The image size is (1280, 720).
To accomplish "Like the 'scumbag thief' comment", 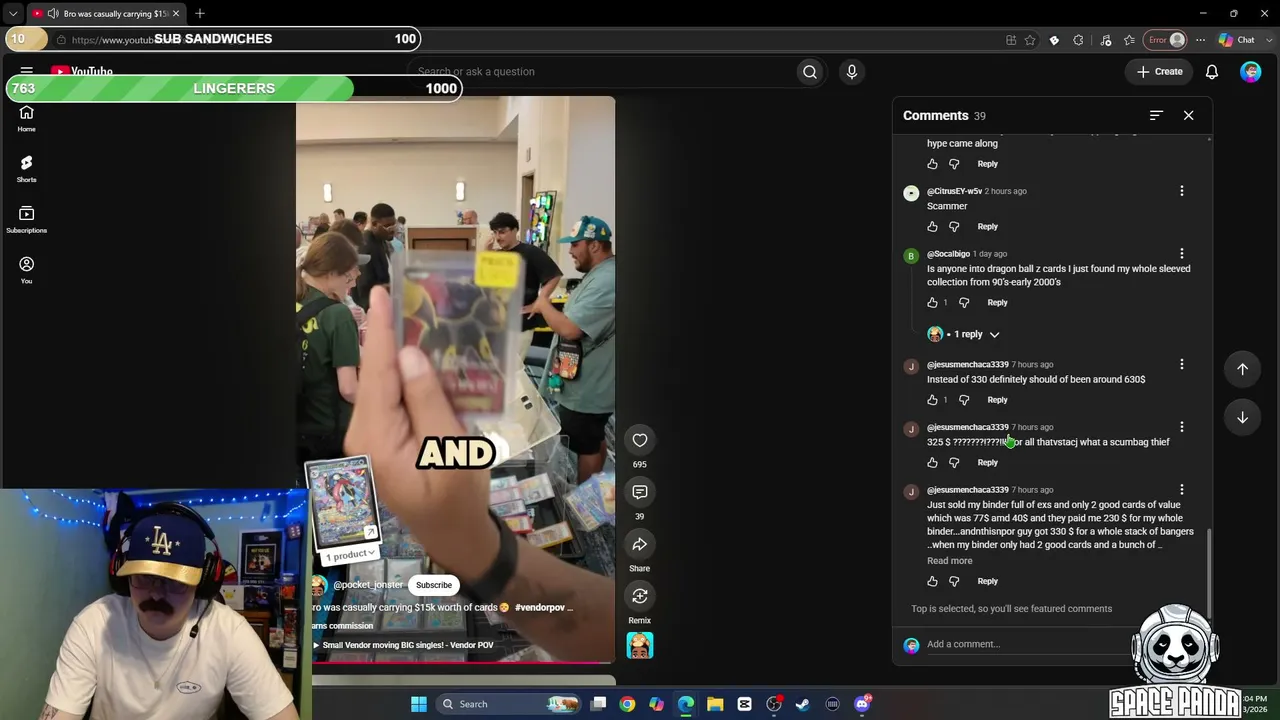I will [933, 463].
